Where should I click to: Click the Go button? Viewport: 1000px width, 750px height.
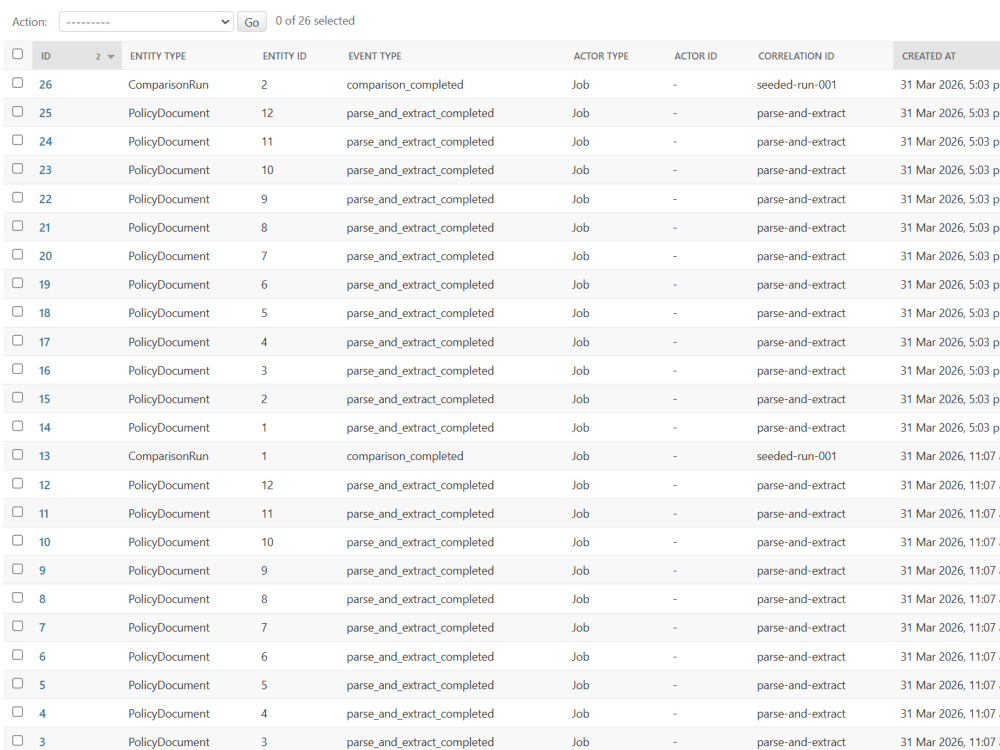click(x=251, y=22)
